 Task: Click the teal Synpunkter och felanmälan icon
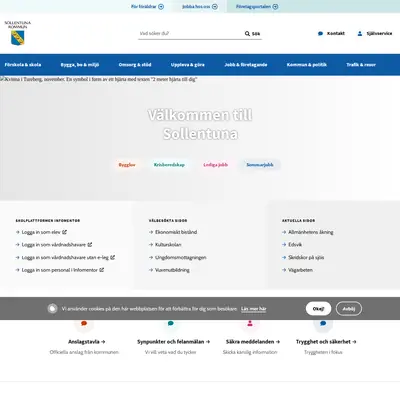pyautogui.click(x=171, y=323)
